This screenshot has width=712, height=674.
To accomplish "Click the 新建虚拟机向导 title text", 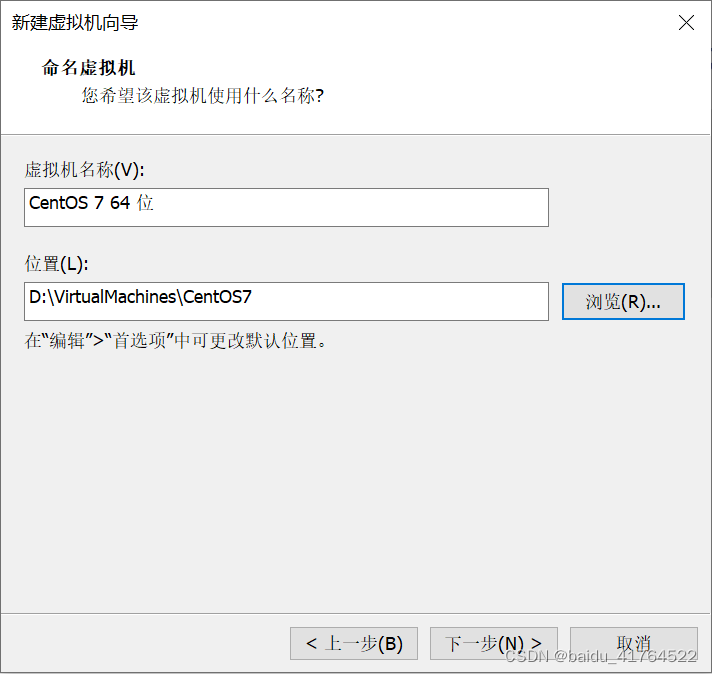I will [75, 23].
